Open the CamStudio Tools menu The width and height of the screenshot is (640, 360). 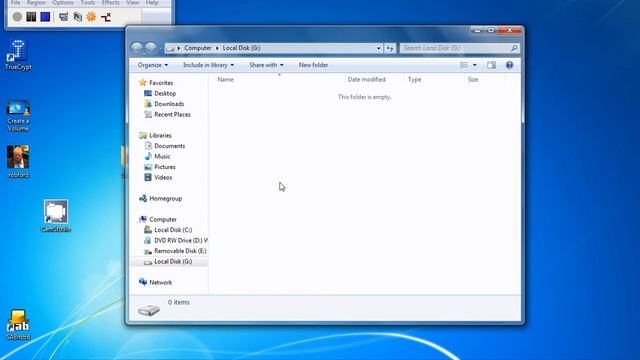tap(88, 2)
